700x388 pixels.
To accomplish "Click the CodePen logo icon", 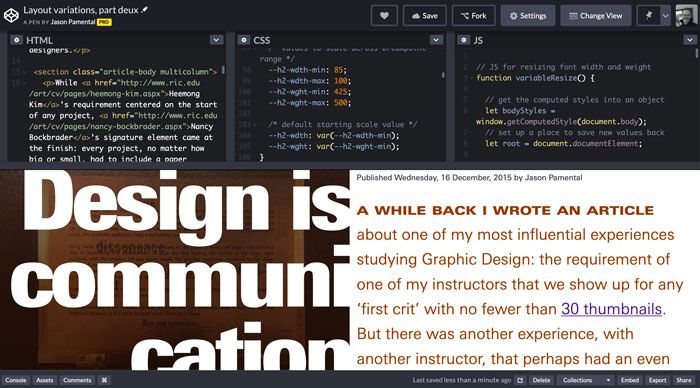I will tap(11, 15).
